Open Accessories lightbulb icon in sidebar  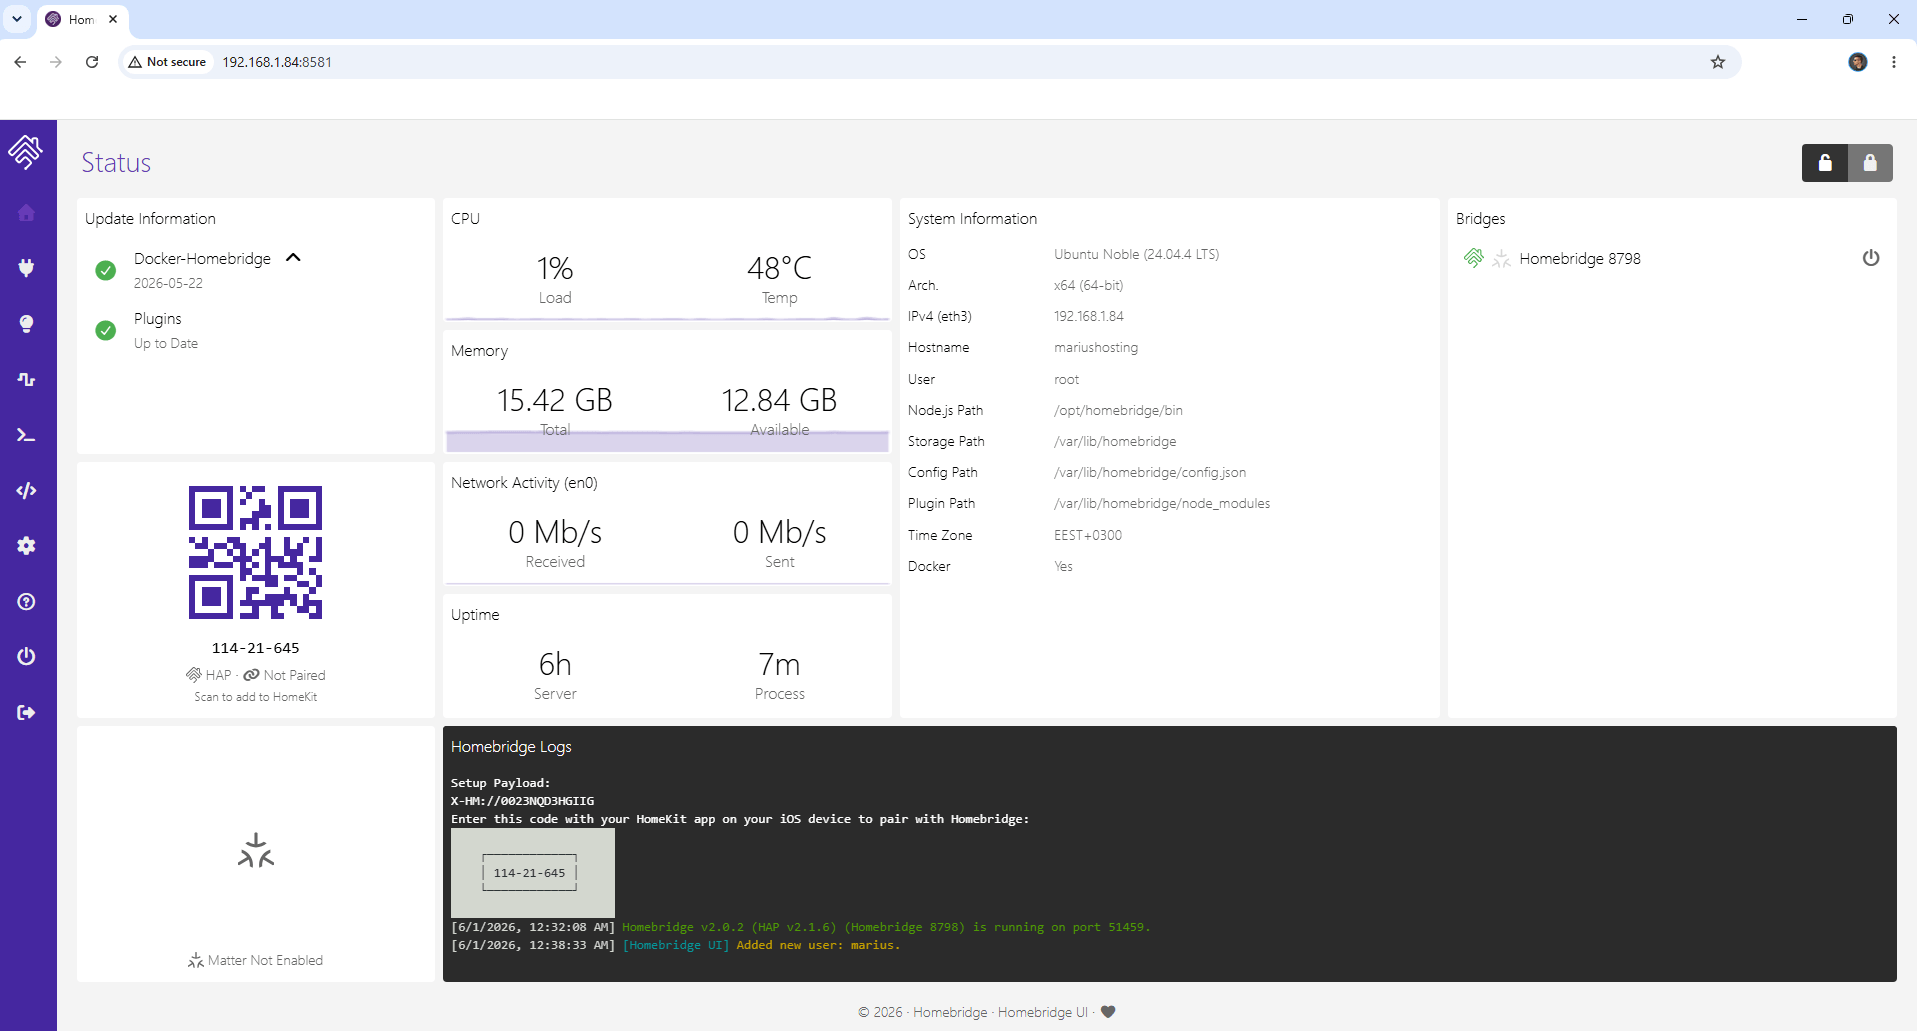click(x=26, y=323)
